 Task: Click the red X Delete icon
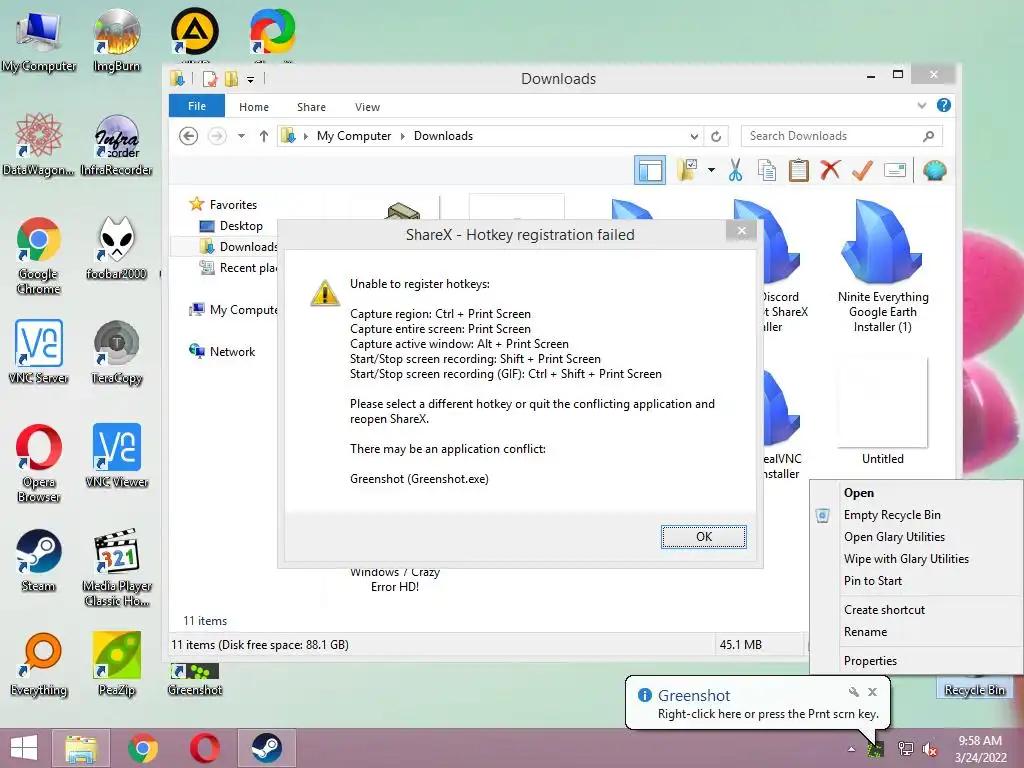[x=830, y=170]
